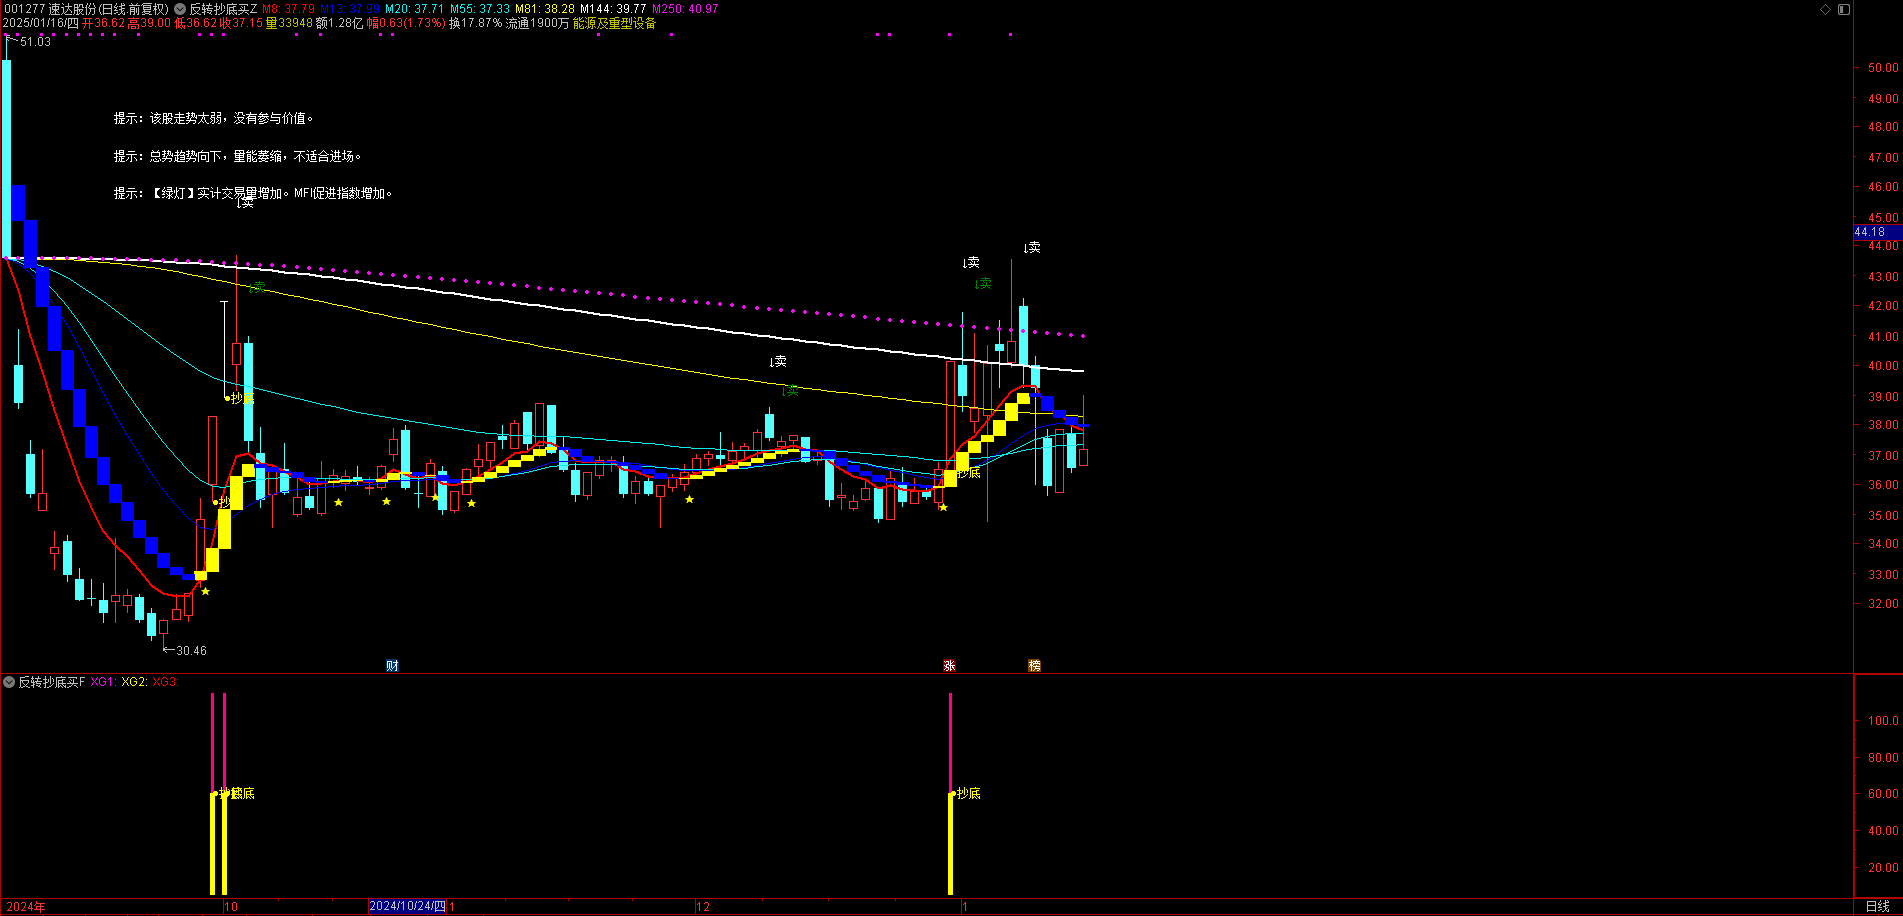
Task: Click the 2024年 label on time axis
Action: [x=26, y=907]
